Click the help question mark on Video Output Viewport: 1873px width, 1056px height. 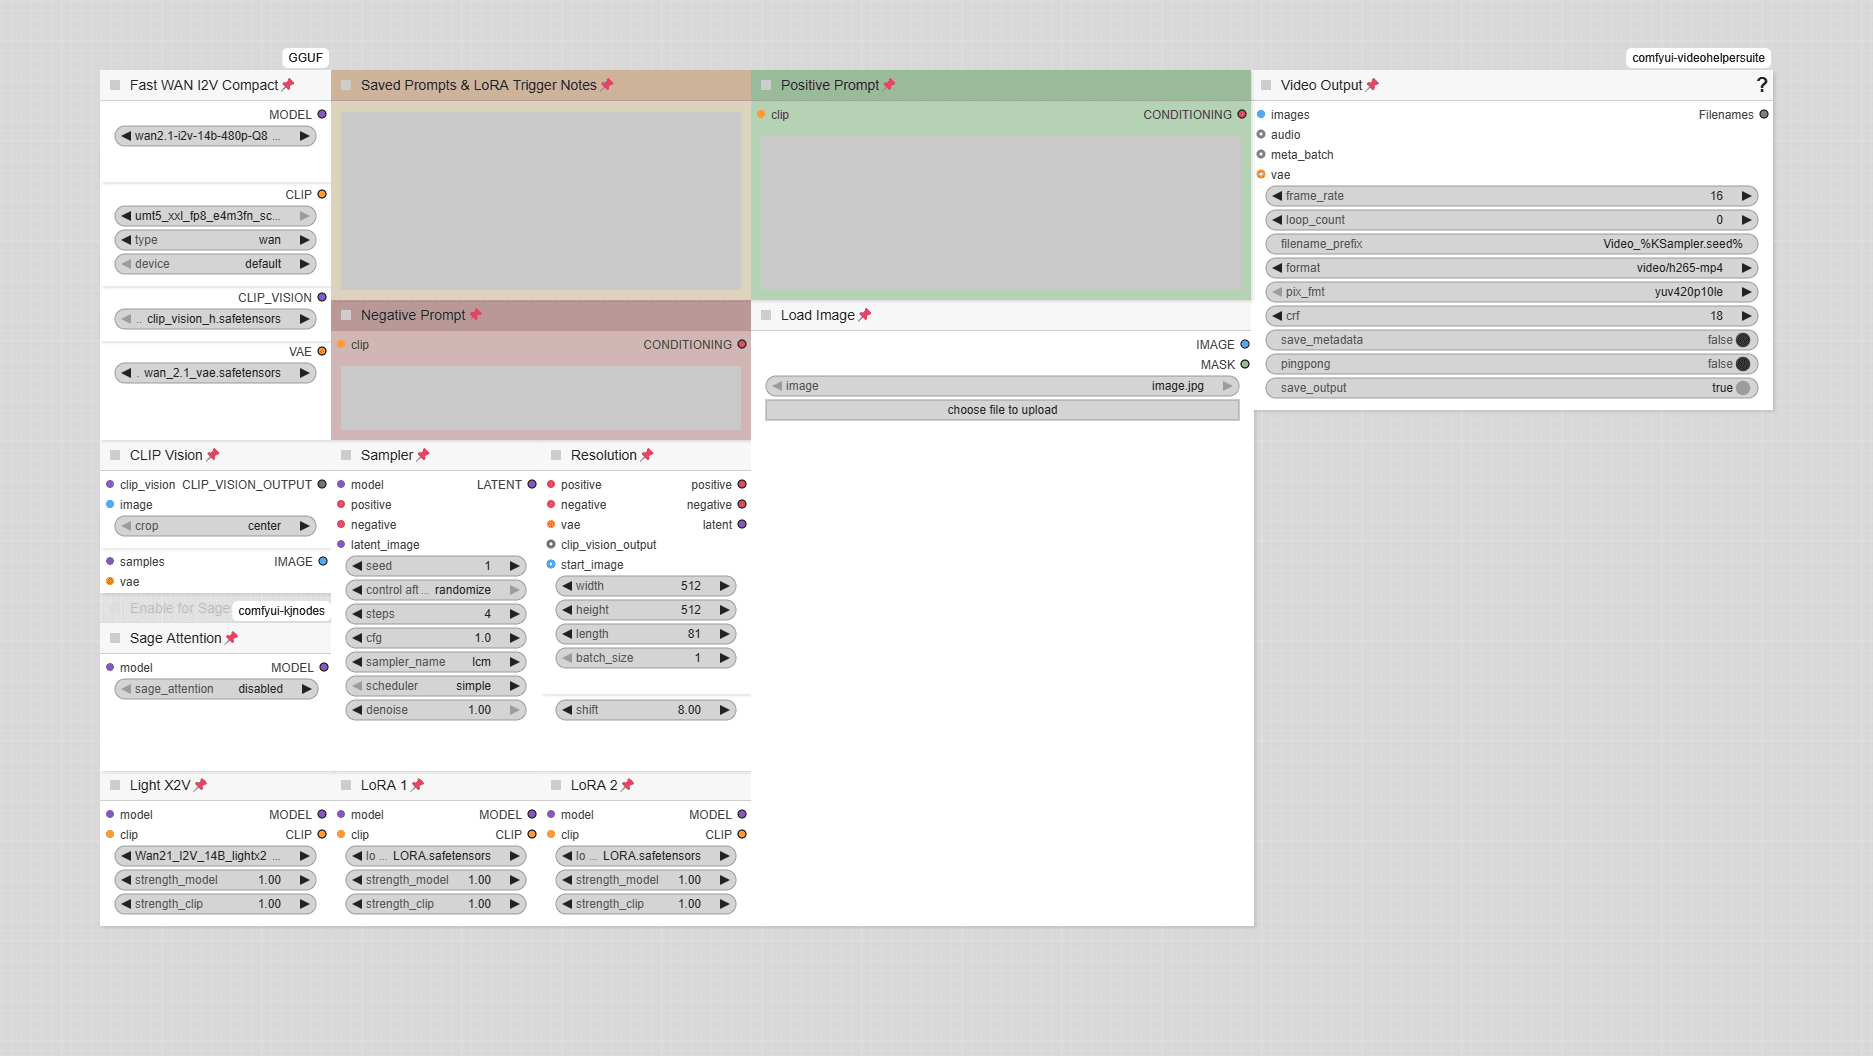(x=1761, y=85)
